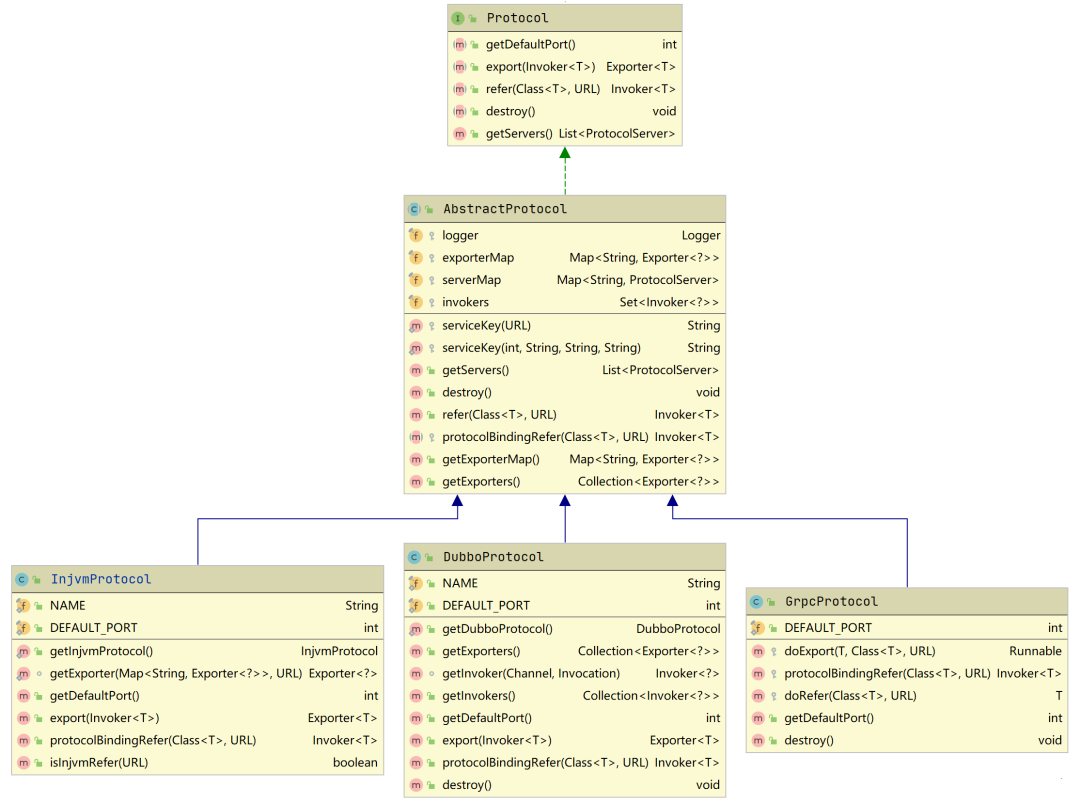Click the field icon of GrpcProtocol DEFAULT_PORT
This screenshot has height=802, width=1079.
click(x=758, y=629)
